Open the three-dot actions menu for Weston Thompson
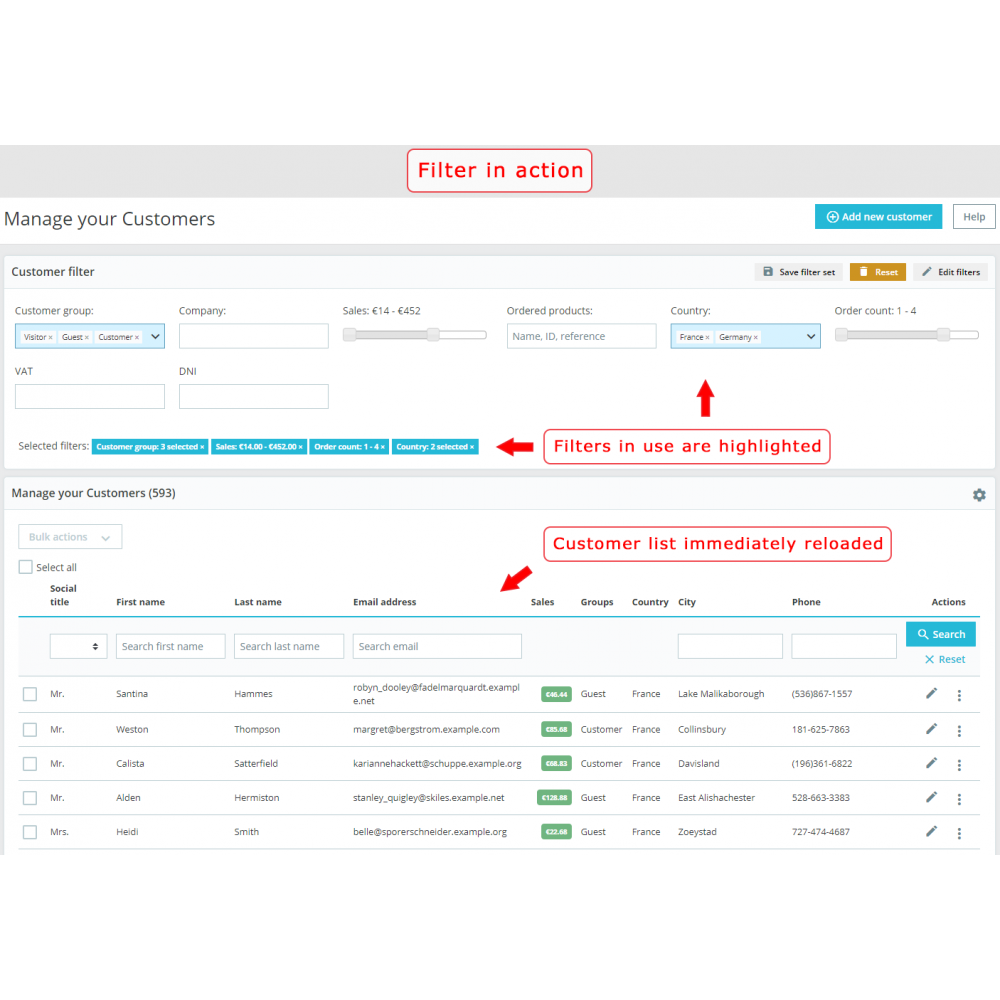Viewport: 1000px width, 1000px height. (x=959, y=729)
